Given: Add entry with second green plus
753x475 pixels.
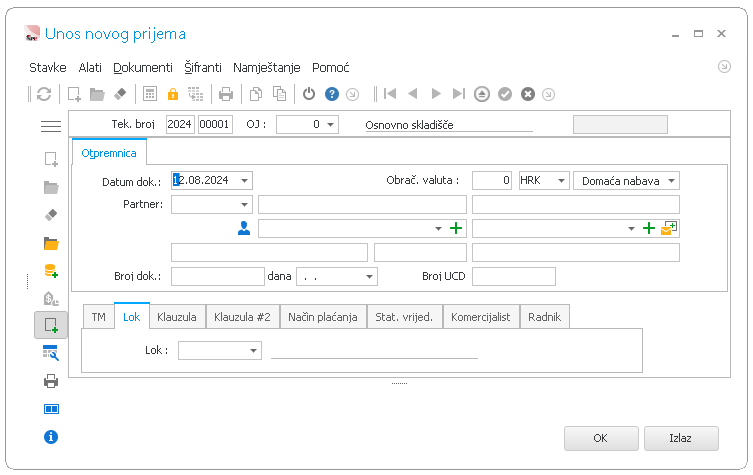Looking at the screenshot, I should pos(649,228).
